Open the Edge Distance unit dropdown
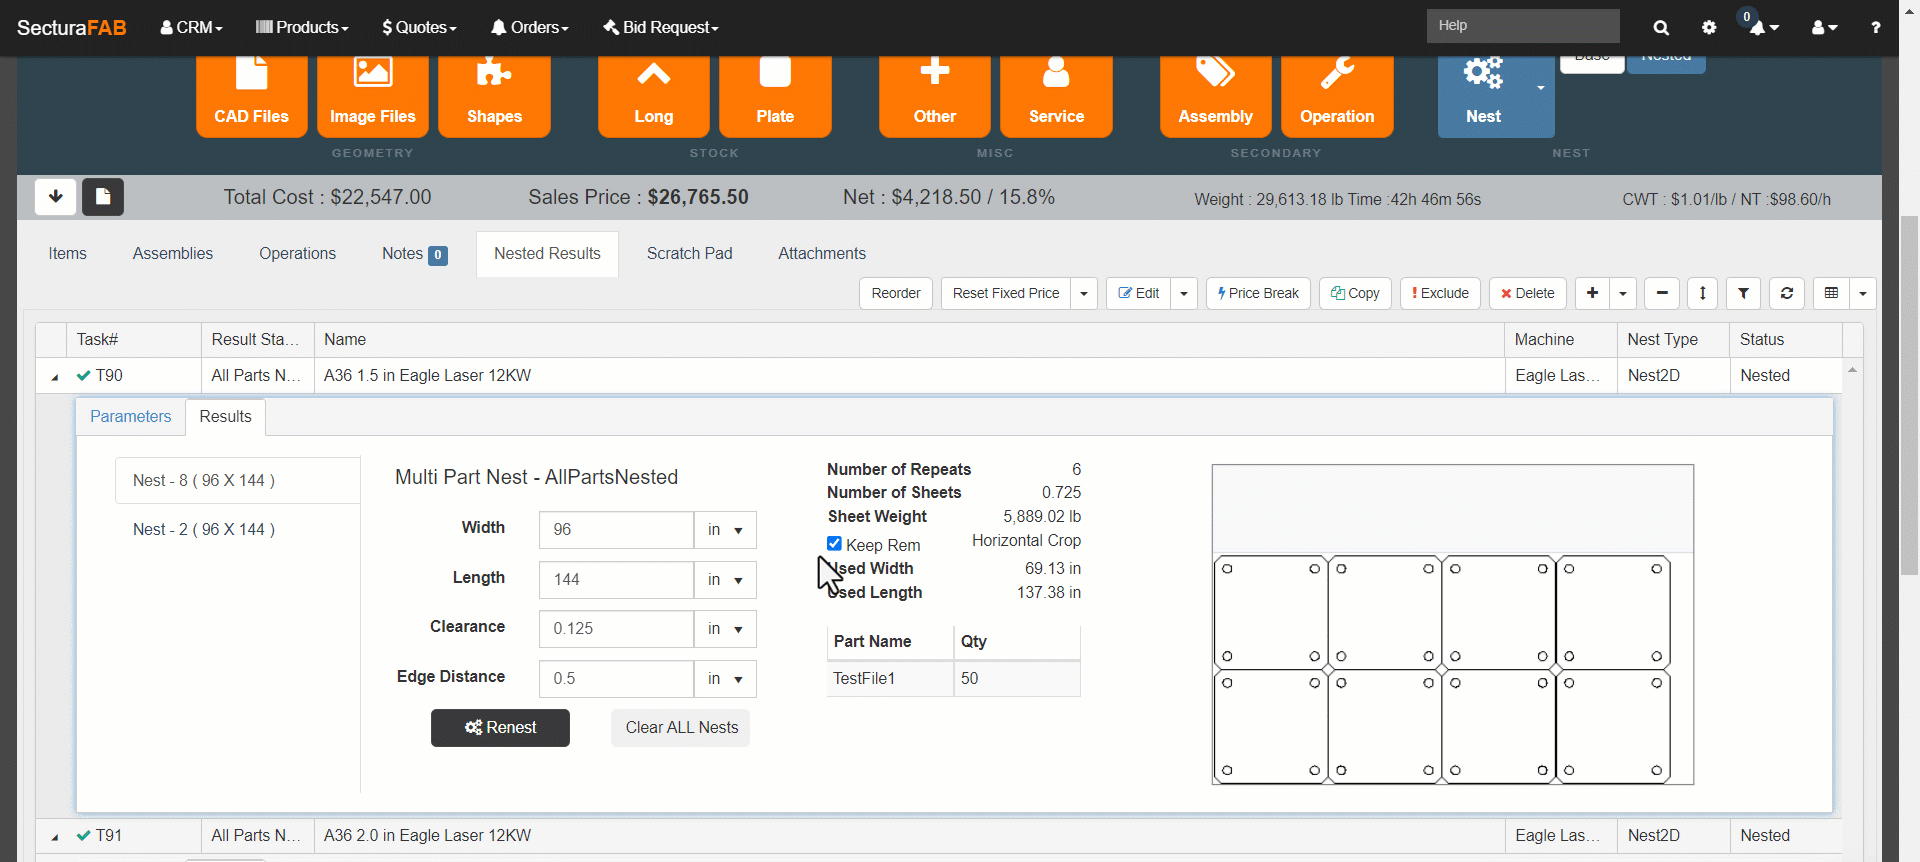The image size is (1920, 862). (725, 679)
